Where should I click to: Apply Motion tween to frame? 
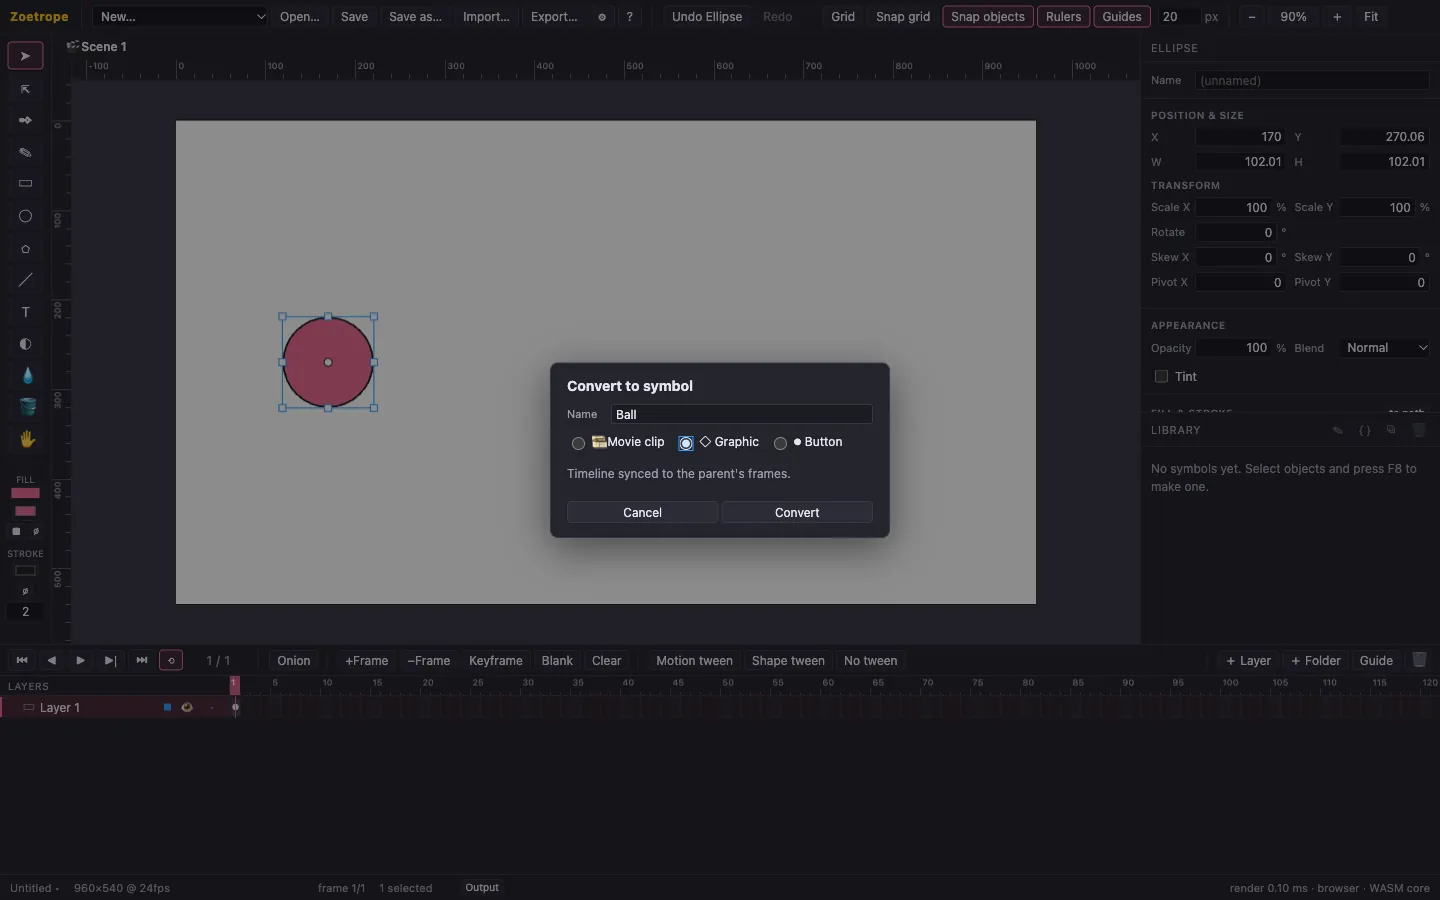click(x=694, y=660)
